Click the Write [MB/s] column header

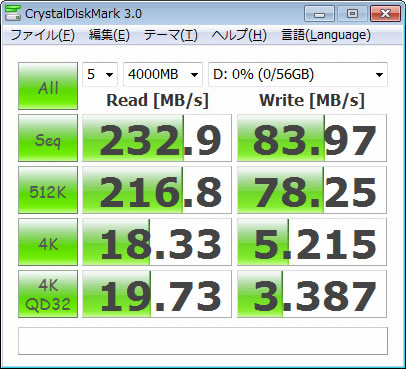312,100
